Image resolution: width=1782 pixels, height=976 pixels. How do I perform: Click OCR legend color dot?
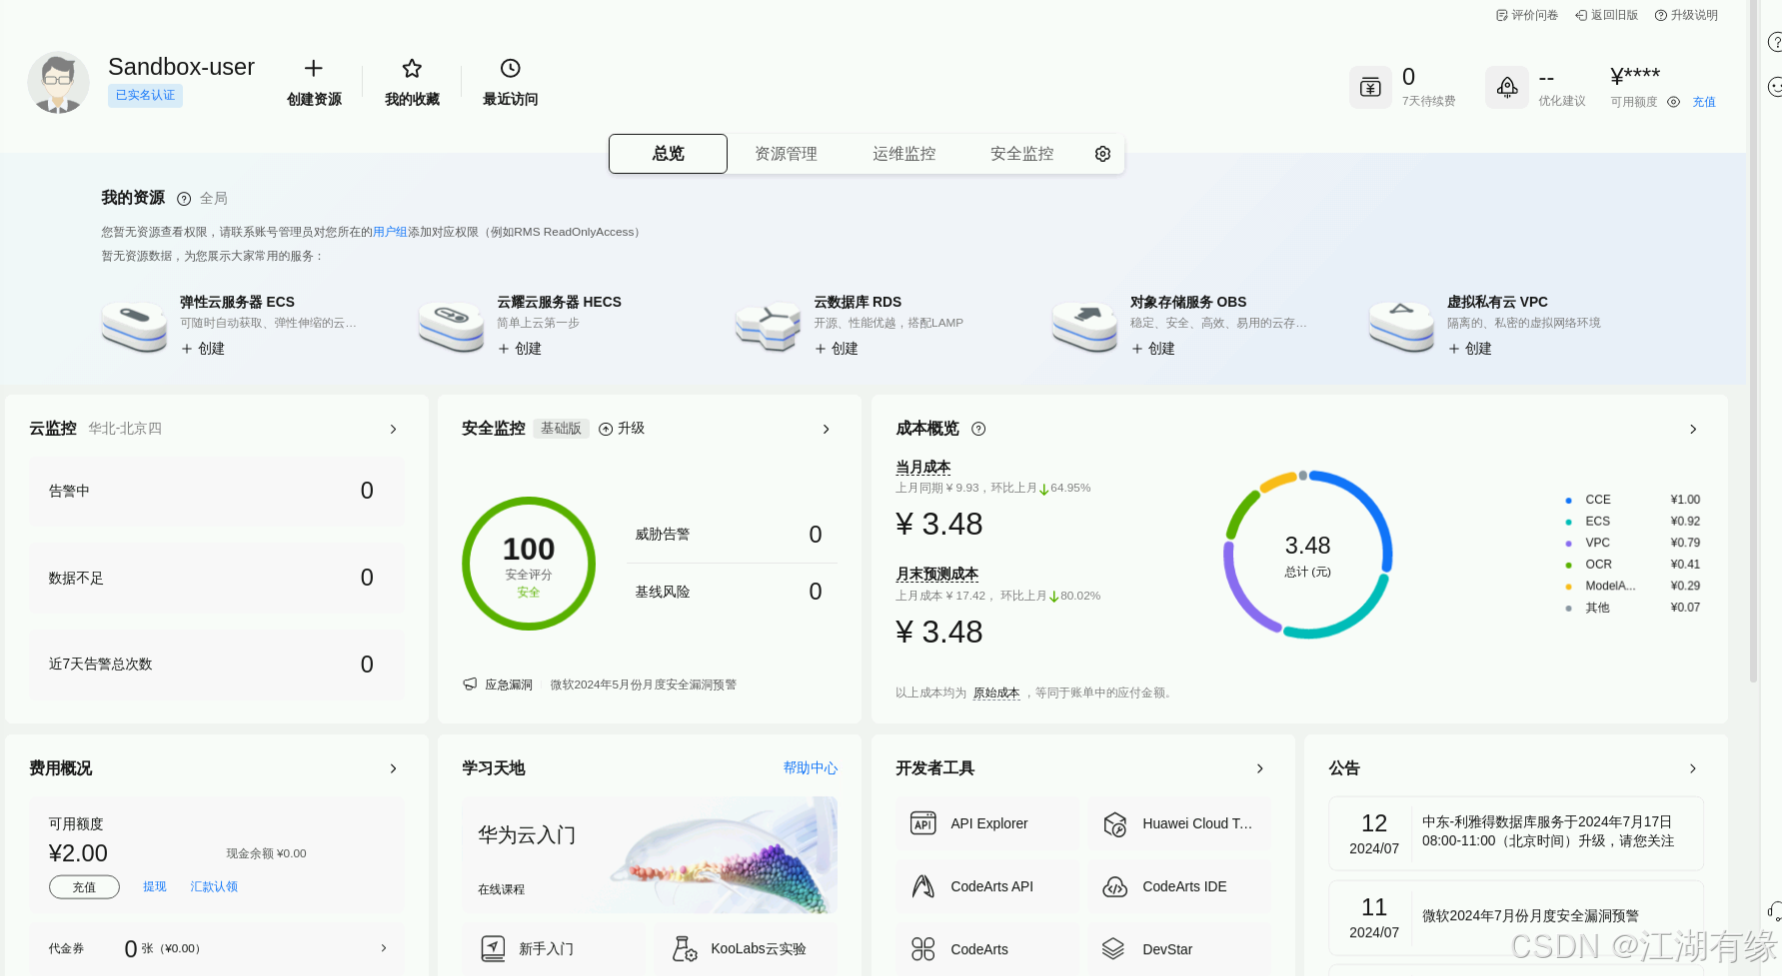(1568, 565)
